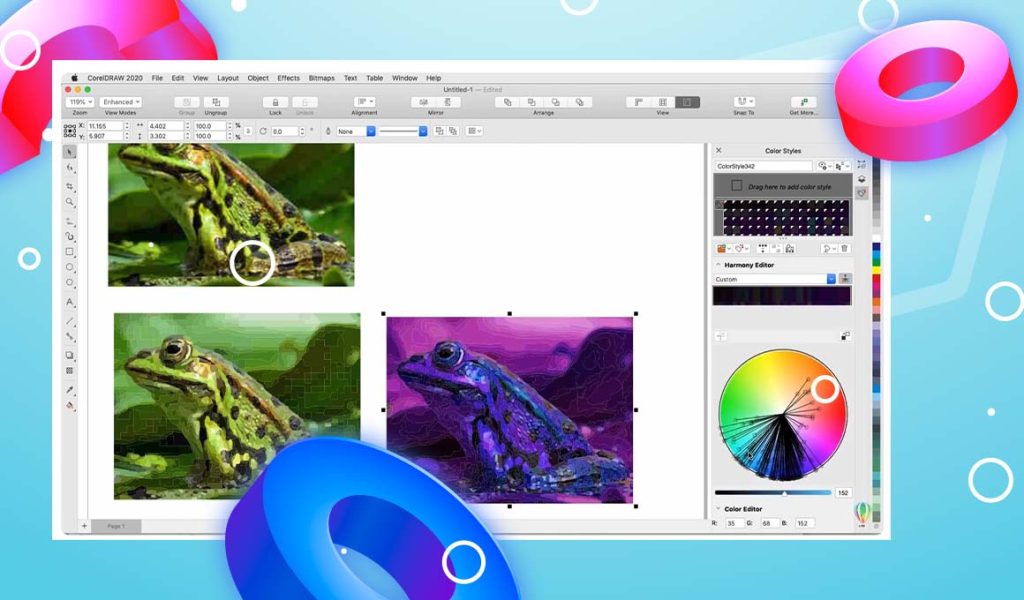Open the Enhanced view mode dropdown
Image resolution: width=1024 pixels, height=600 pixels.
tap(121, 103)
